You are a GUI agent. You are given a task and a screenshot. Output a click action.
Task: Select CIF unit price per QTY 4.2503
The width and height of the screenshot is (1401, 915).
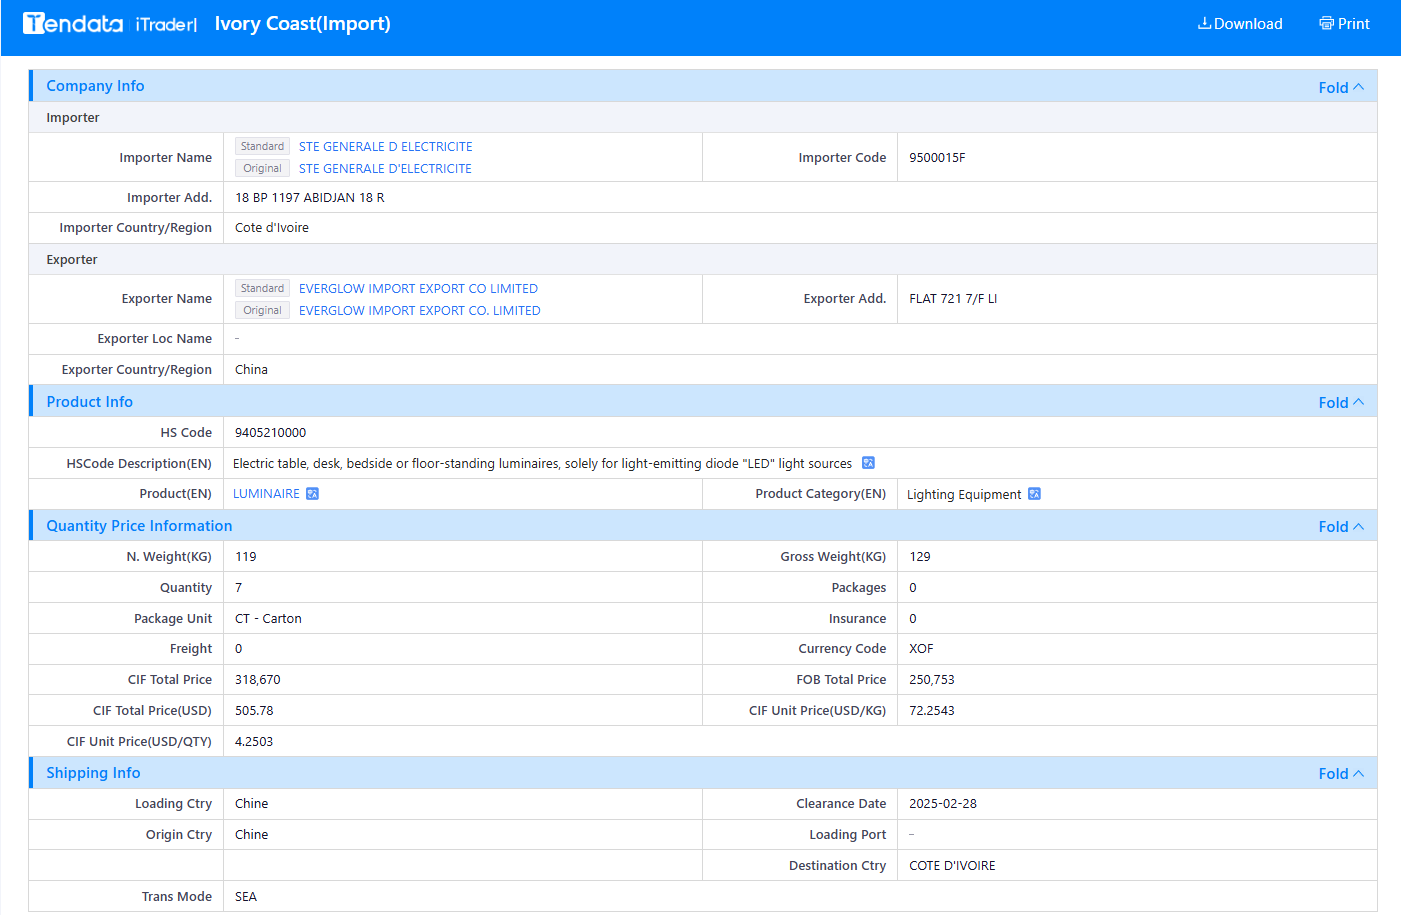tap(254, 741)
